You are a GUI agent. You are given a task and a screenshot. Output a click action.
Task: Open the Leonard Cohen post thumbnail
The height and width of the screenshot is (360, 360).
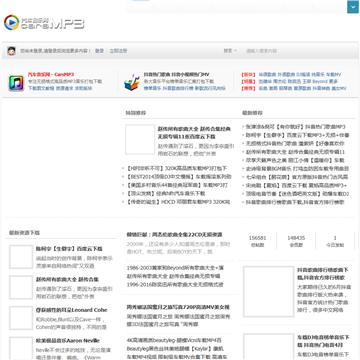pos(21,318)
